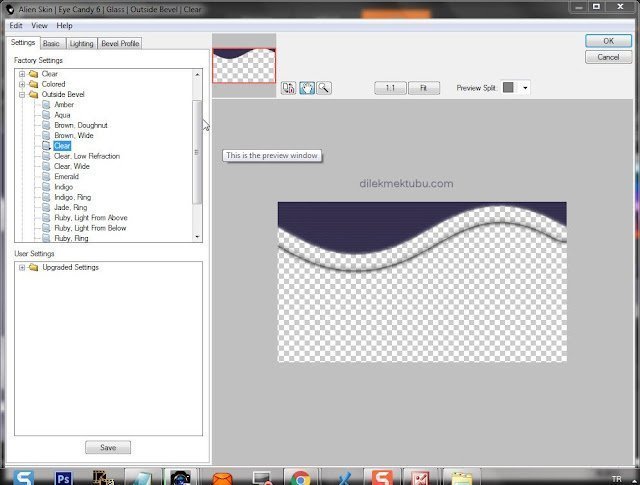This screenshot has width=640, height=485.
Task: Click the Preview Split gray swatch
Action: [508, 88]
